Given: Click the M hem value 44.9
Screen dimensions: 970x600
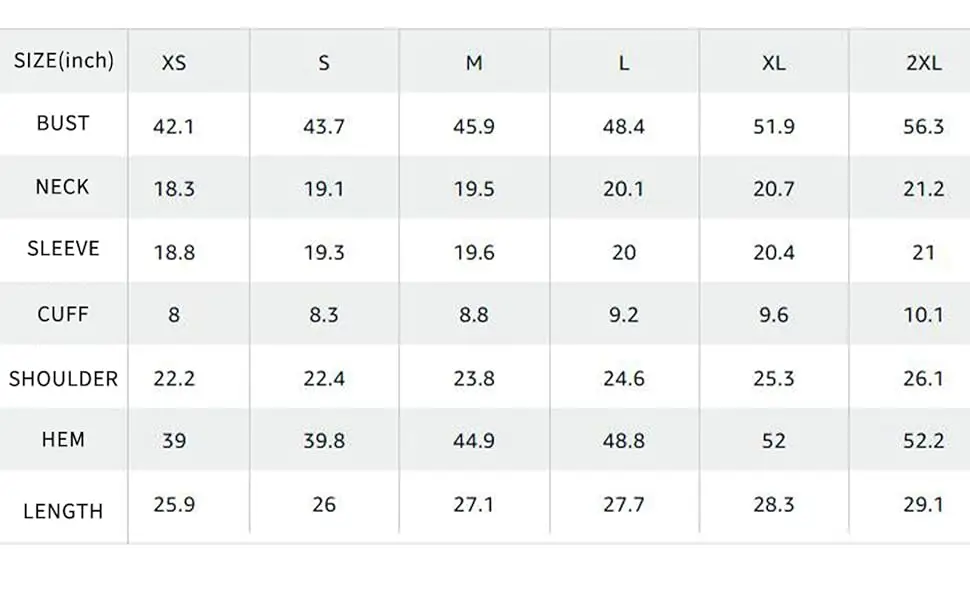Looking at the screenshot, I should point(474,441).
